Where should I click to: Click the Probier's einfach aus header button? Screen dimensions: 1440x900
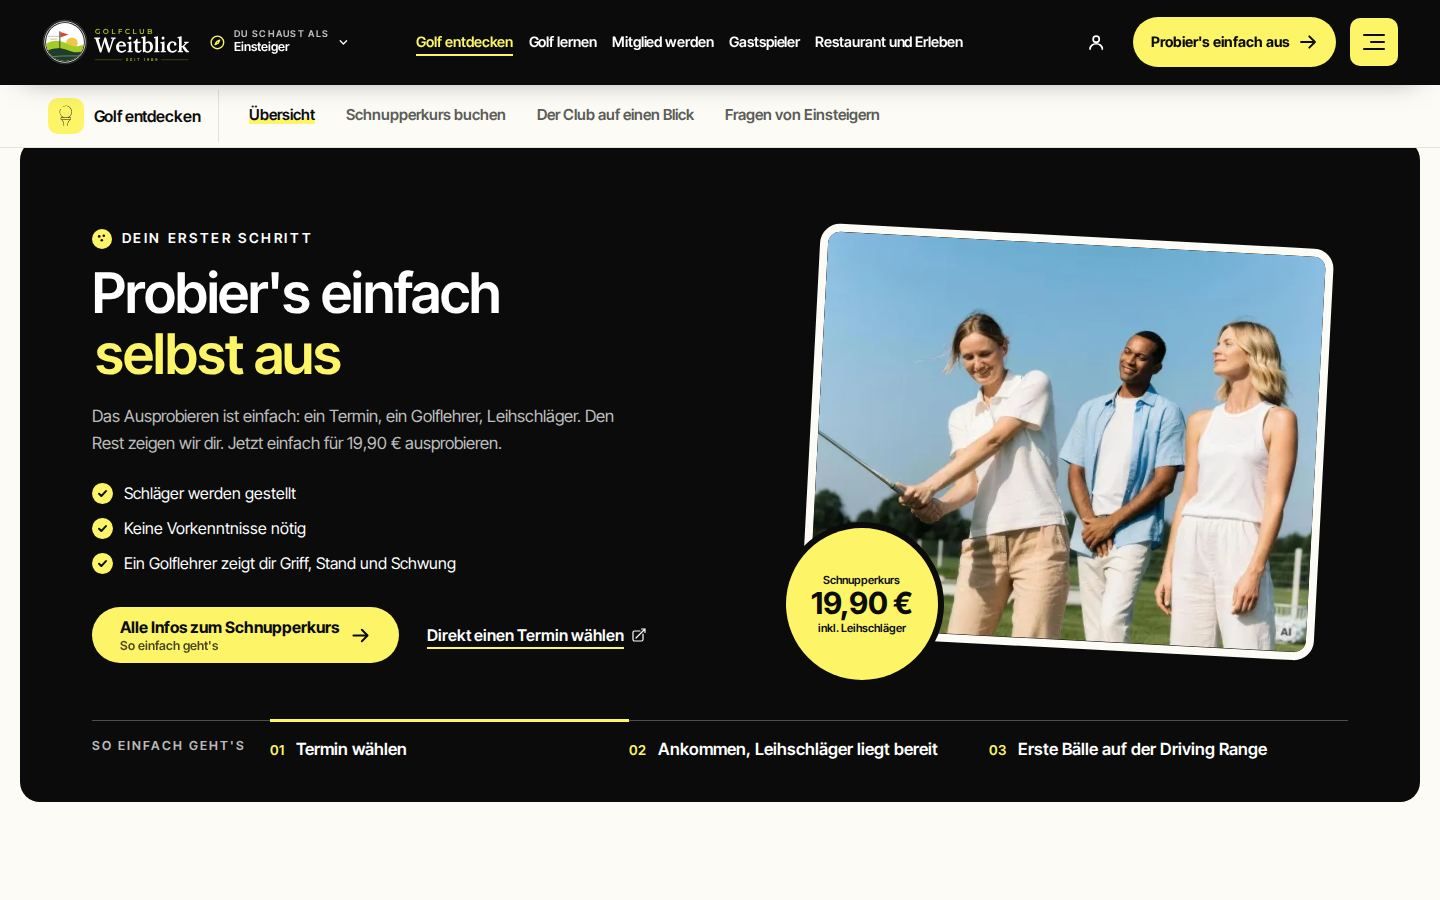(1234, 42)
